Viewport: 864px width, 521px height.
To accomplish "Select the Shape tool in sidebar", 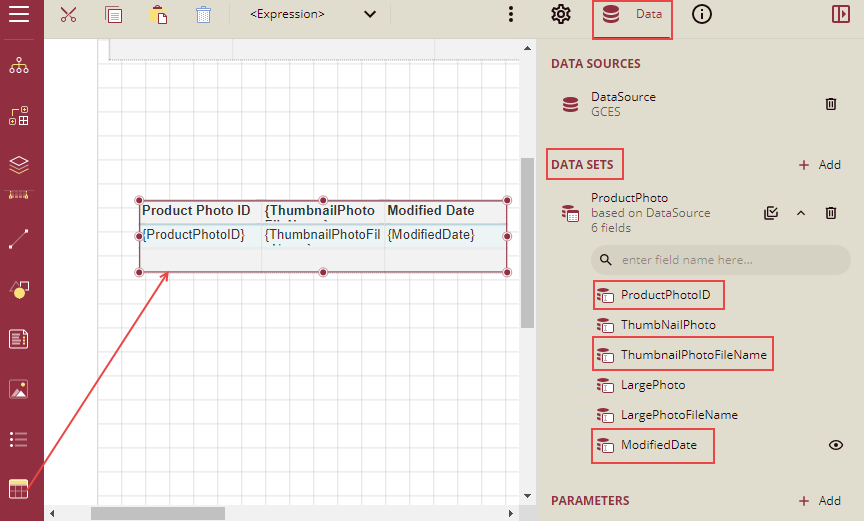I will (x=19, y=289).
